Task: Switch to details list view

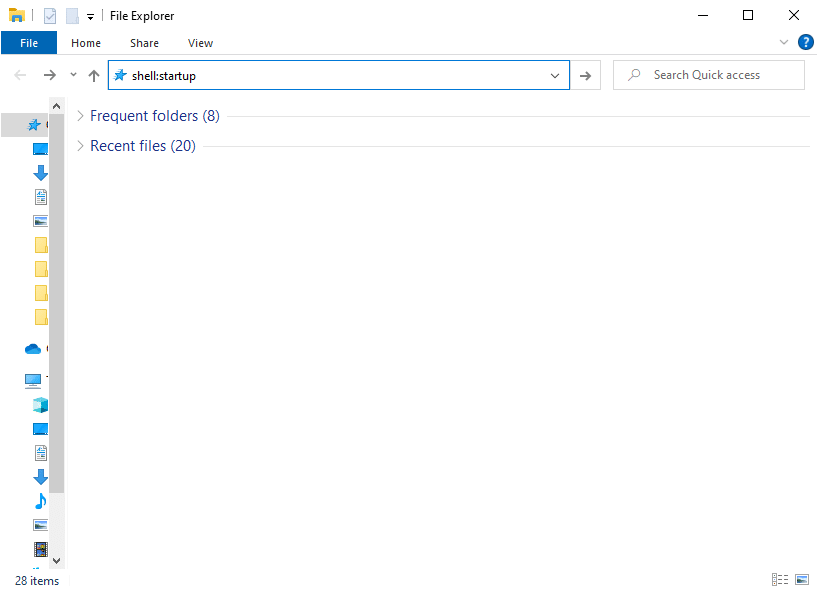Action: coord(780,580)
